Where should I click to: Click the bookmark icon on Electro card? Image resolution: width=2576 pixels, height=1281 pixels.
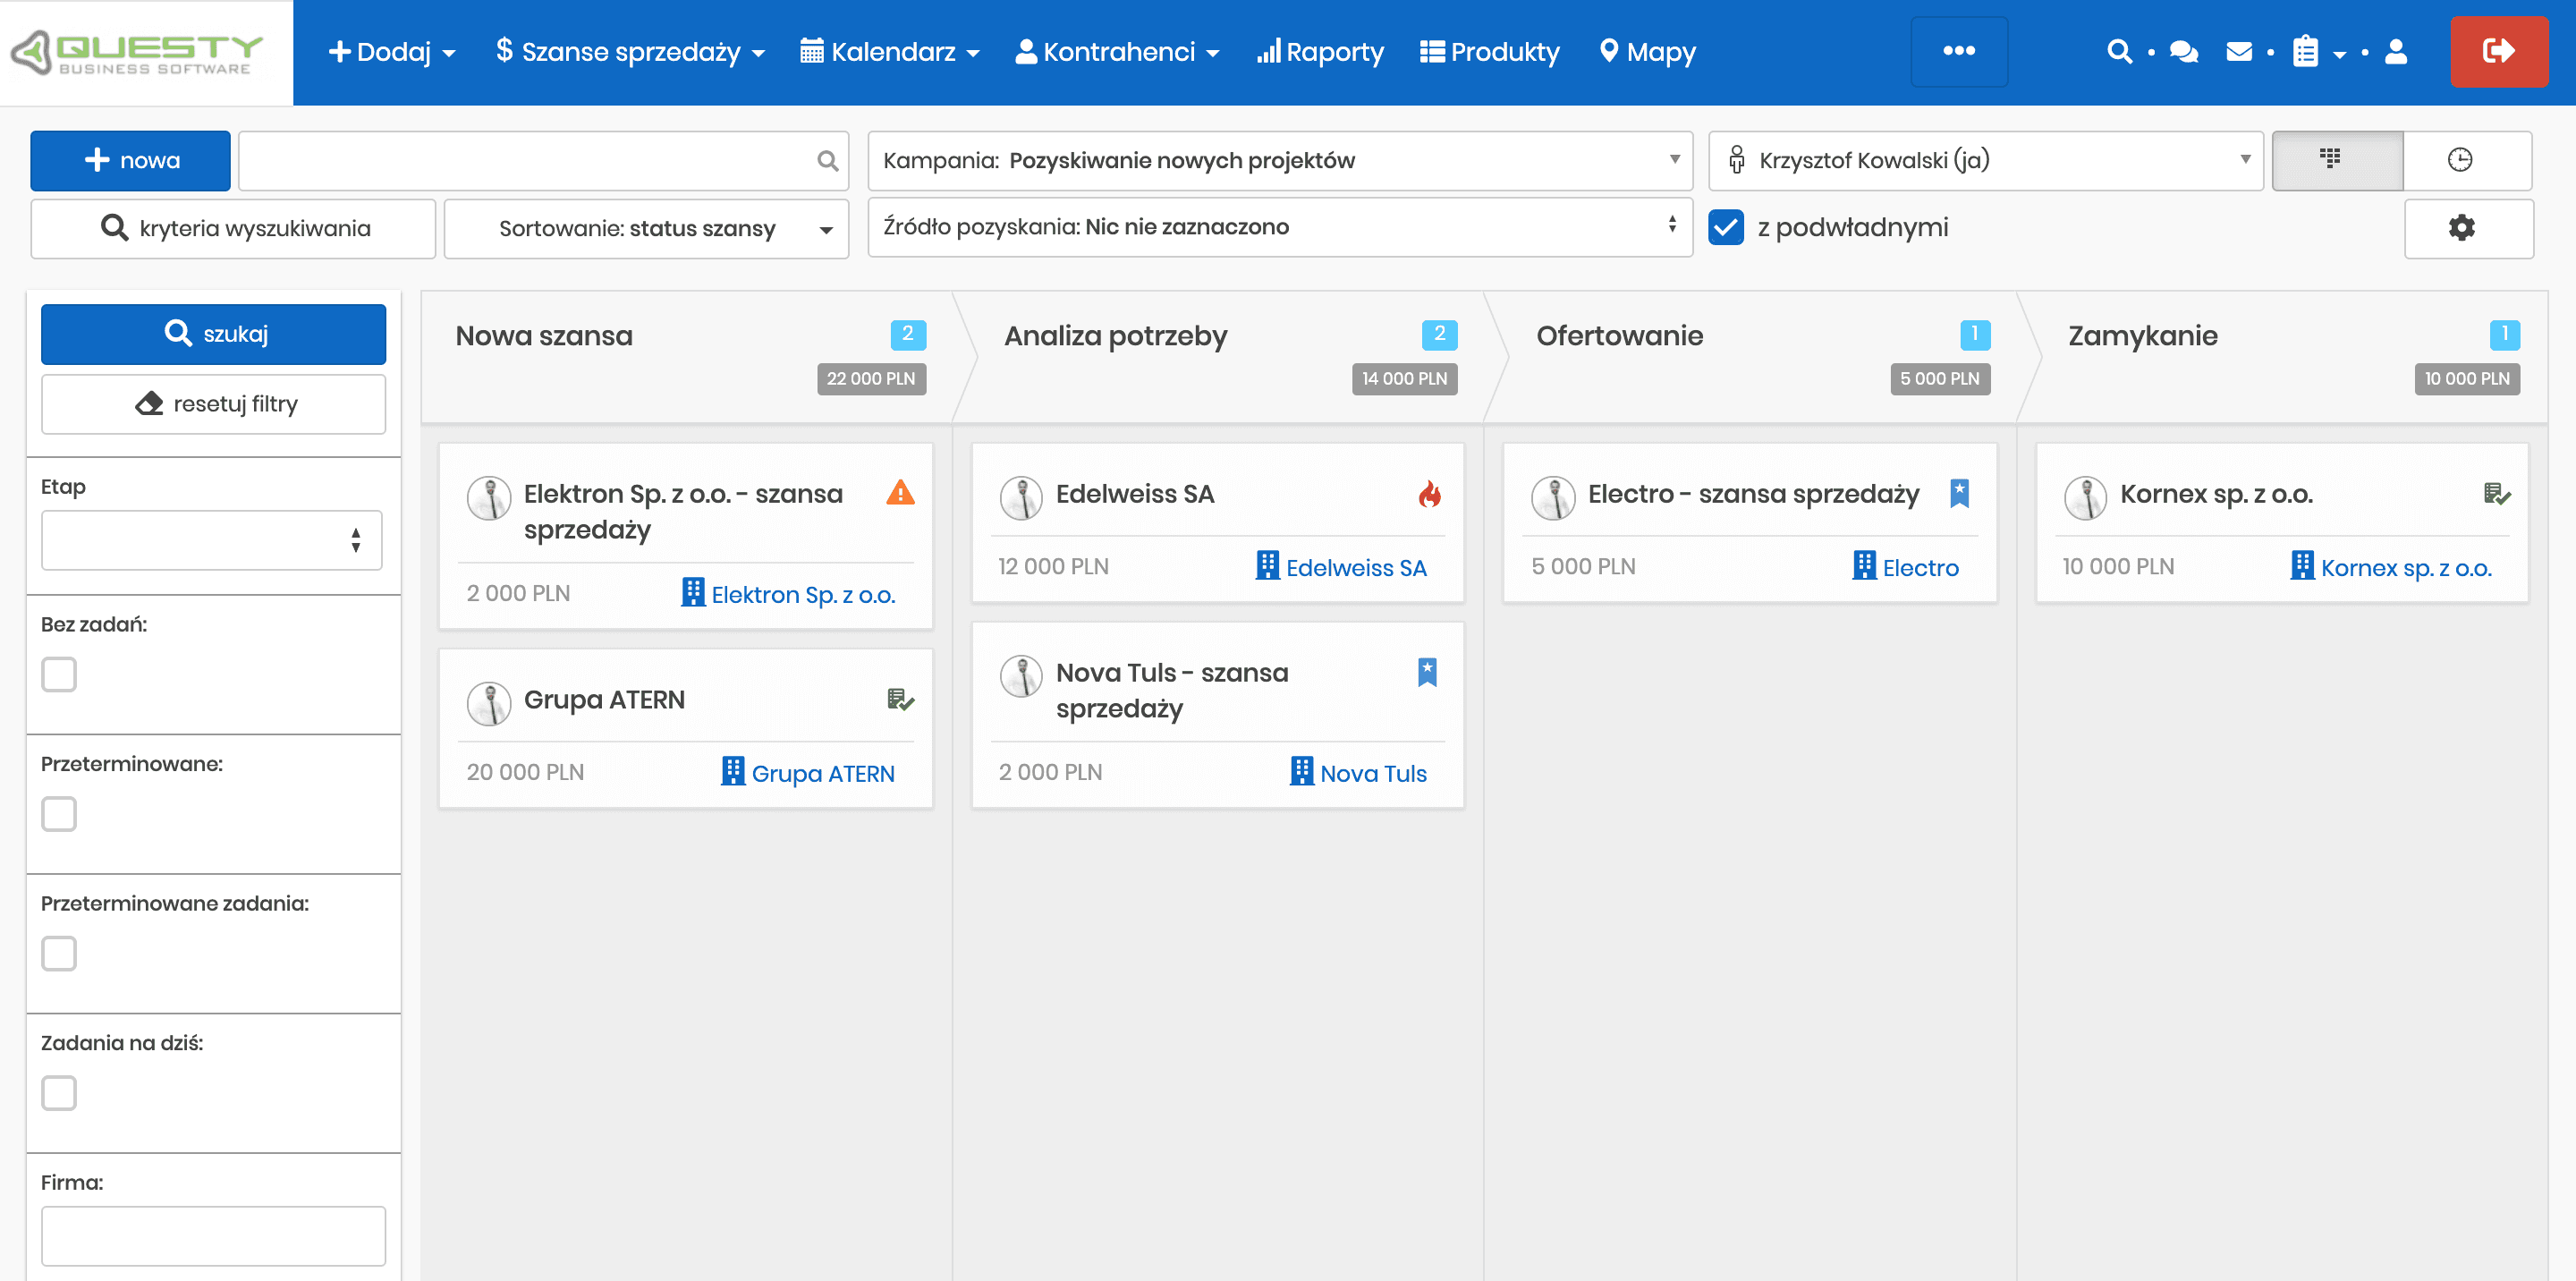1959,493
